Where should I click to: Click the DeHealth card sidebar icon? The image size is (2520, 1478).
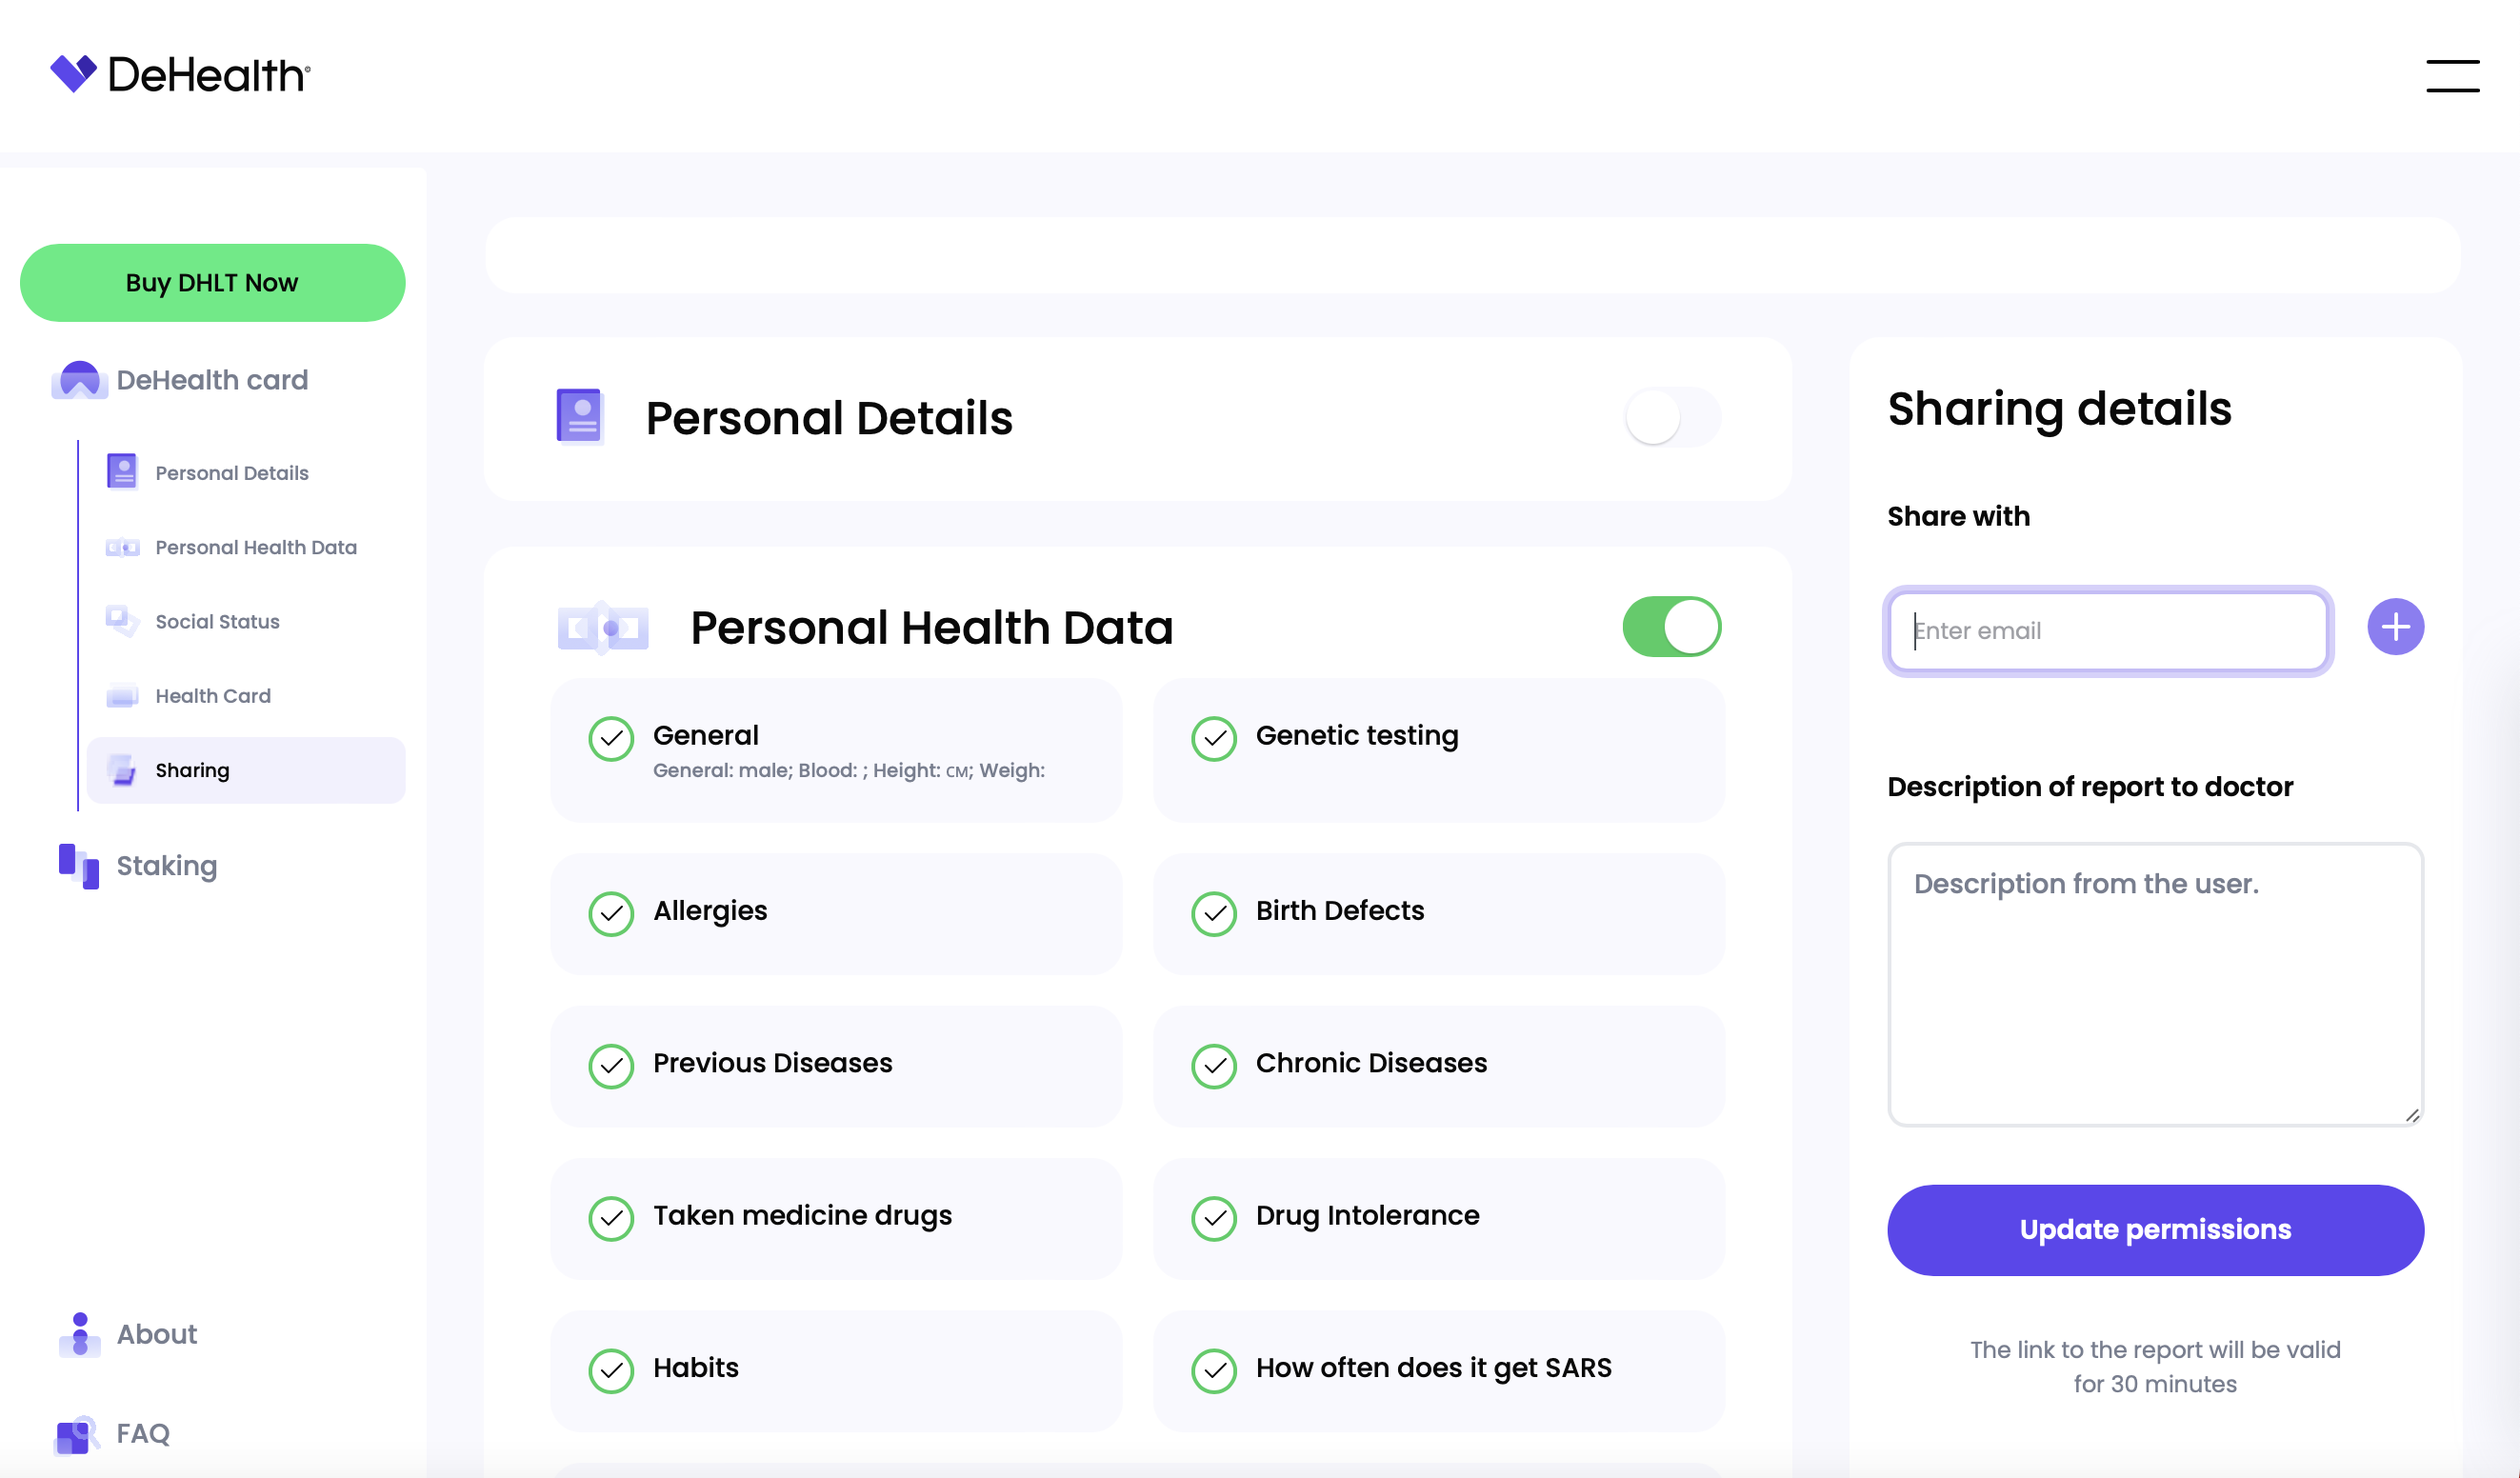pos(79,380)
